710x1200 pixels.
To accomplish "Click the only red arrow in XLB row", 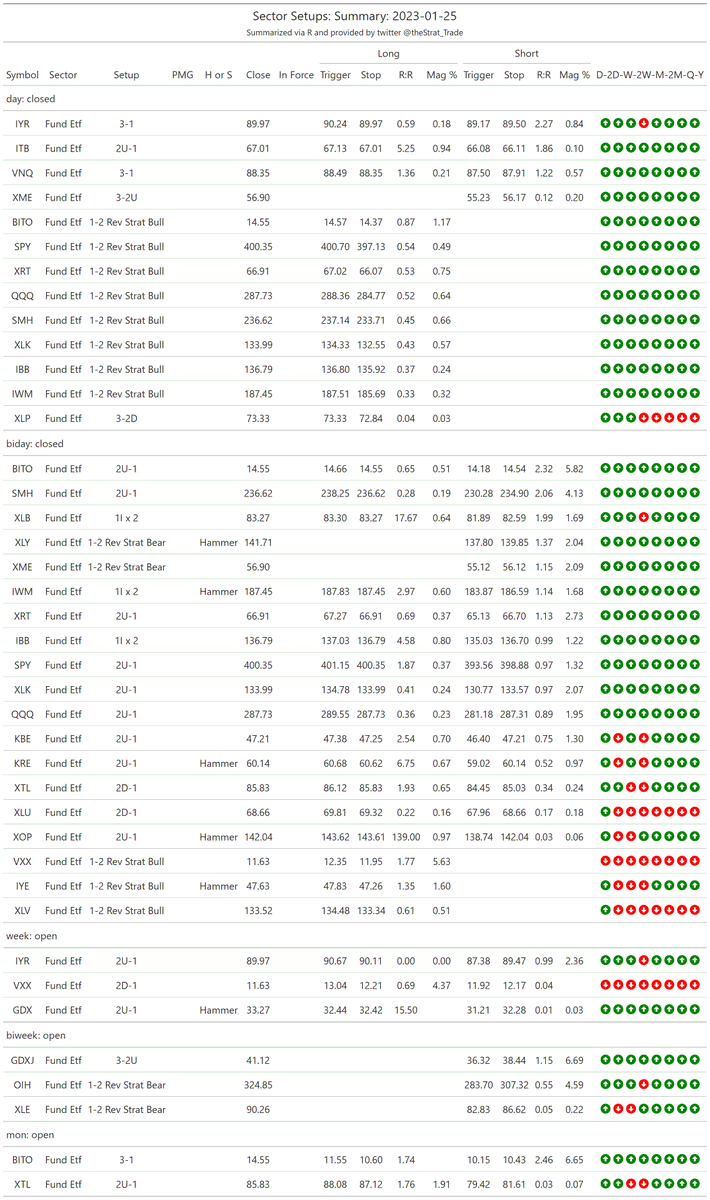I will click(644, 518).
